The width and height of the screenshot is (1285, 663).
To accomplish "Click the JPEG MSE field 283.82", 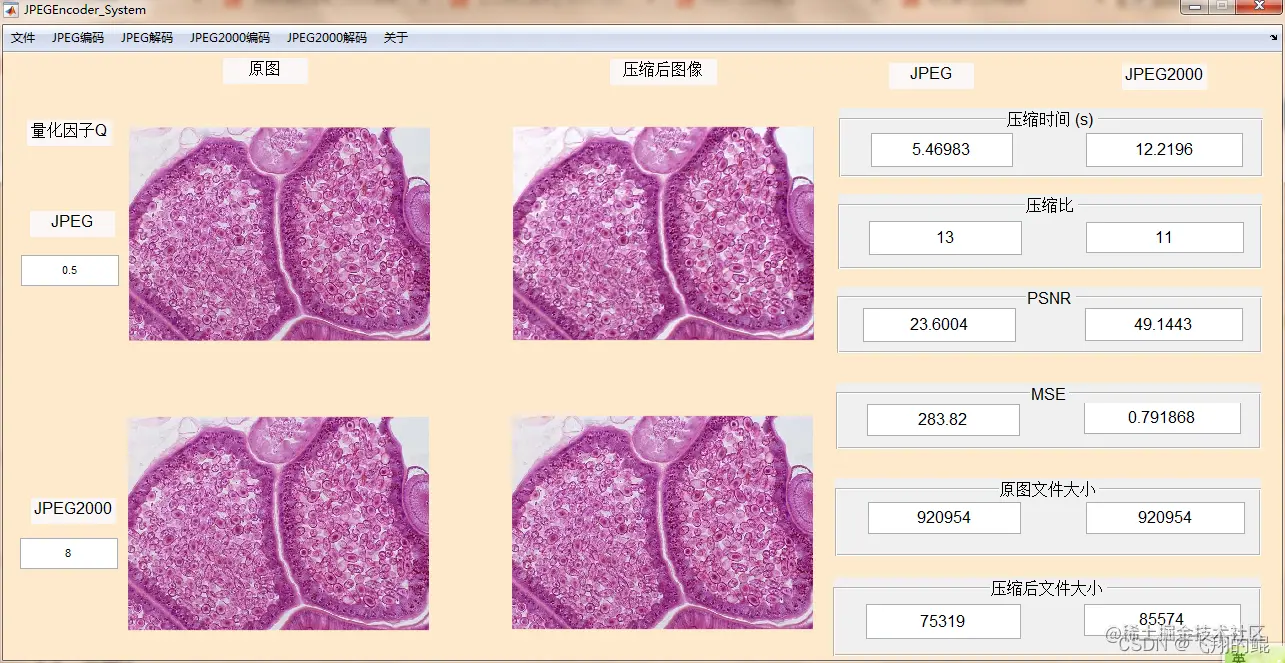I will (x=943, y=420).
